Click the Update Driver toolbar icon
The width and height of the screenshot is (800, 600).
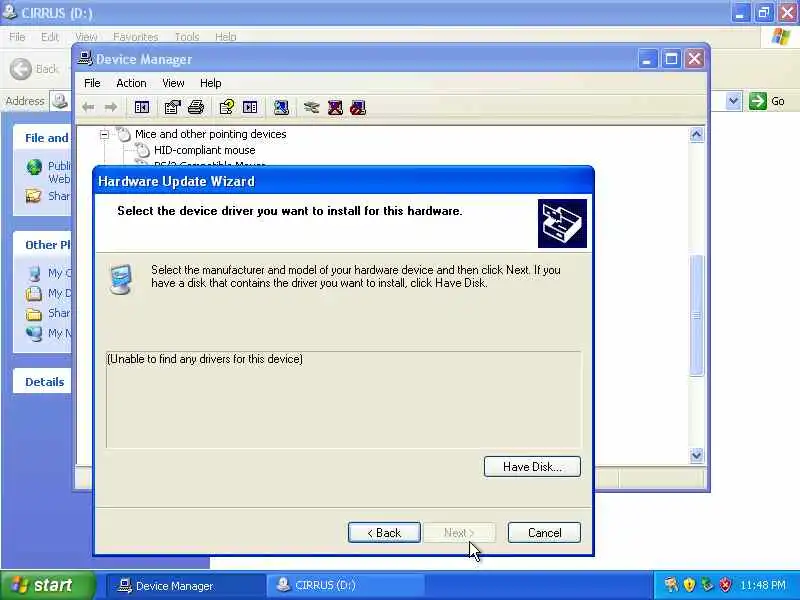click(311, 107)
